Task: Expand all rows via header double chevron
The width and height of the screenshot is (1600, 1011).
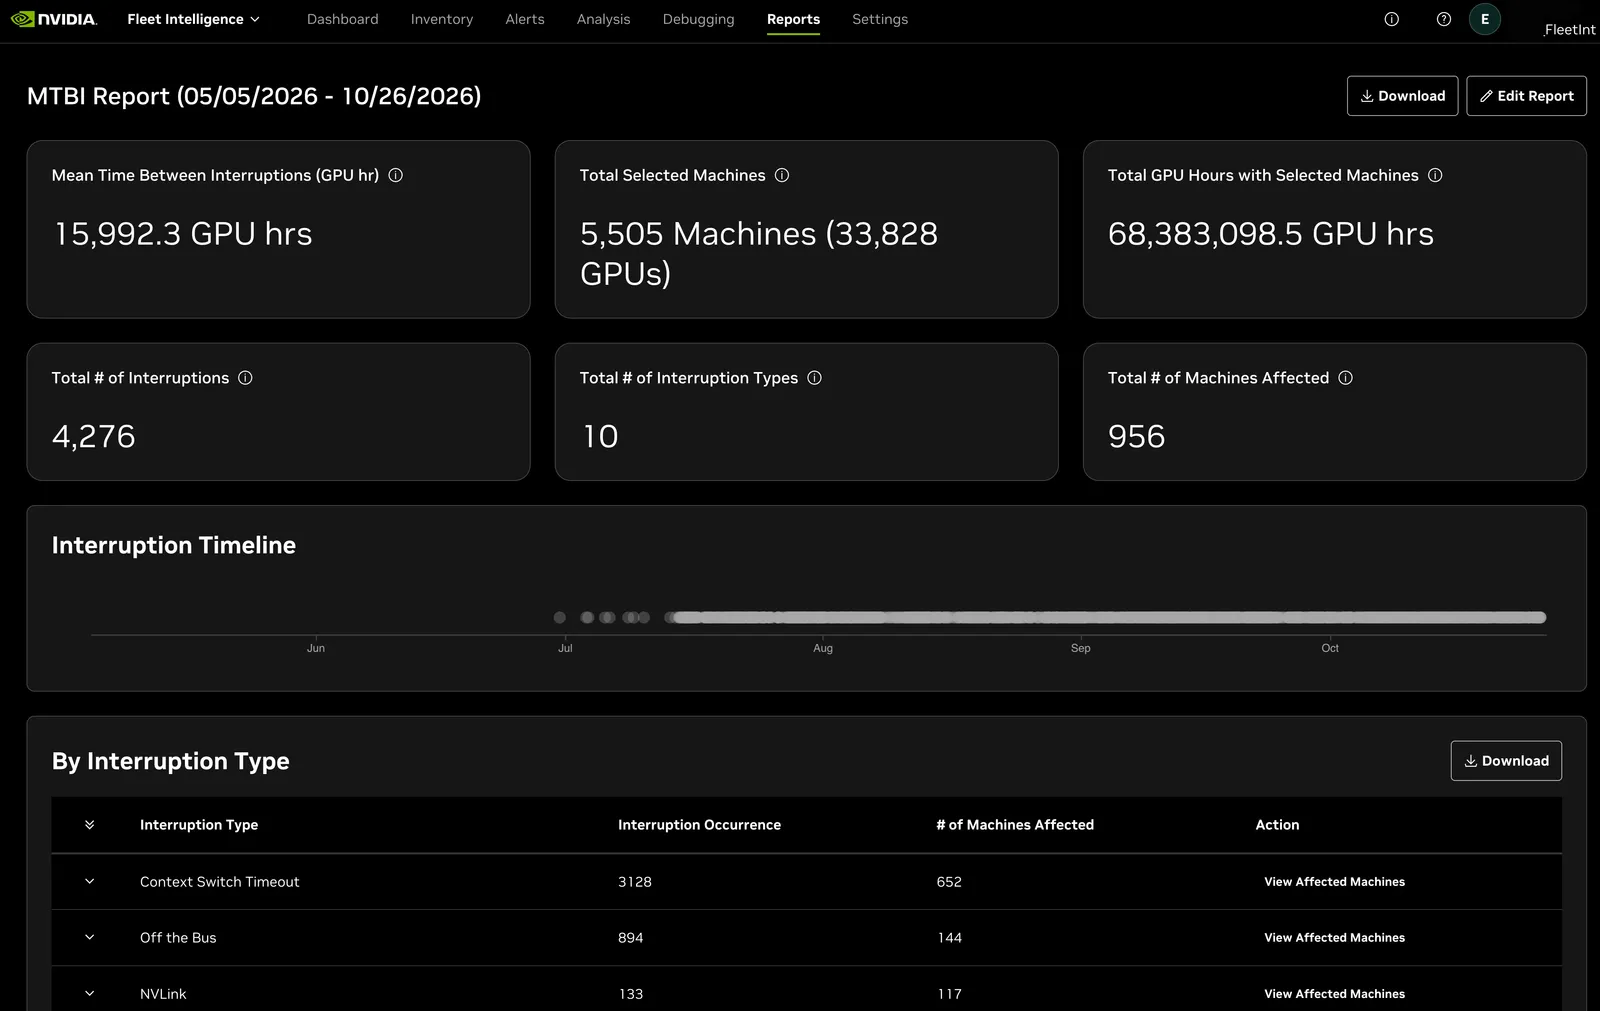Action: pyautogui.click(x=89, y=825)
